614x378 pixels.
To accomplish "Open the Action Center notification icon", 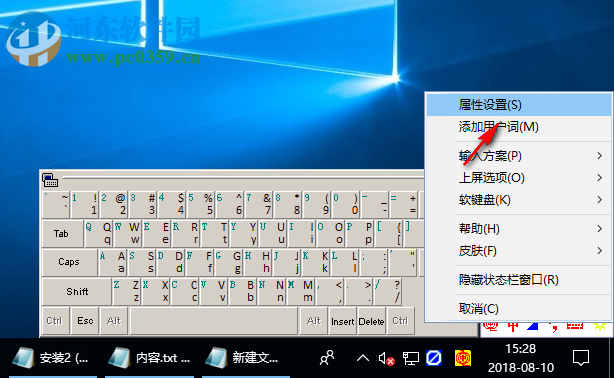I will pyautogui.click(x=580, y=358).
